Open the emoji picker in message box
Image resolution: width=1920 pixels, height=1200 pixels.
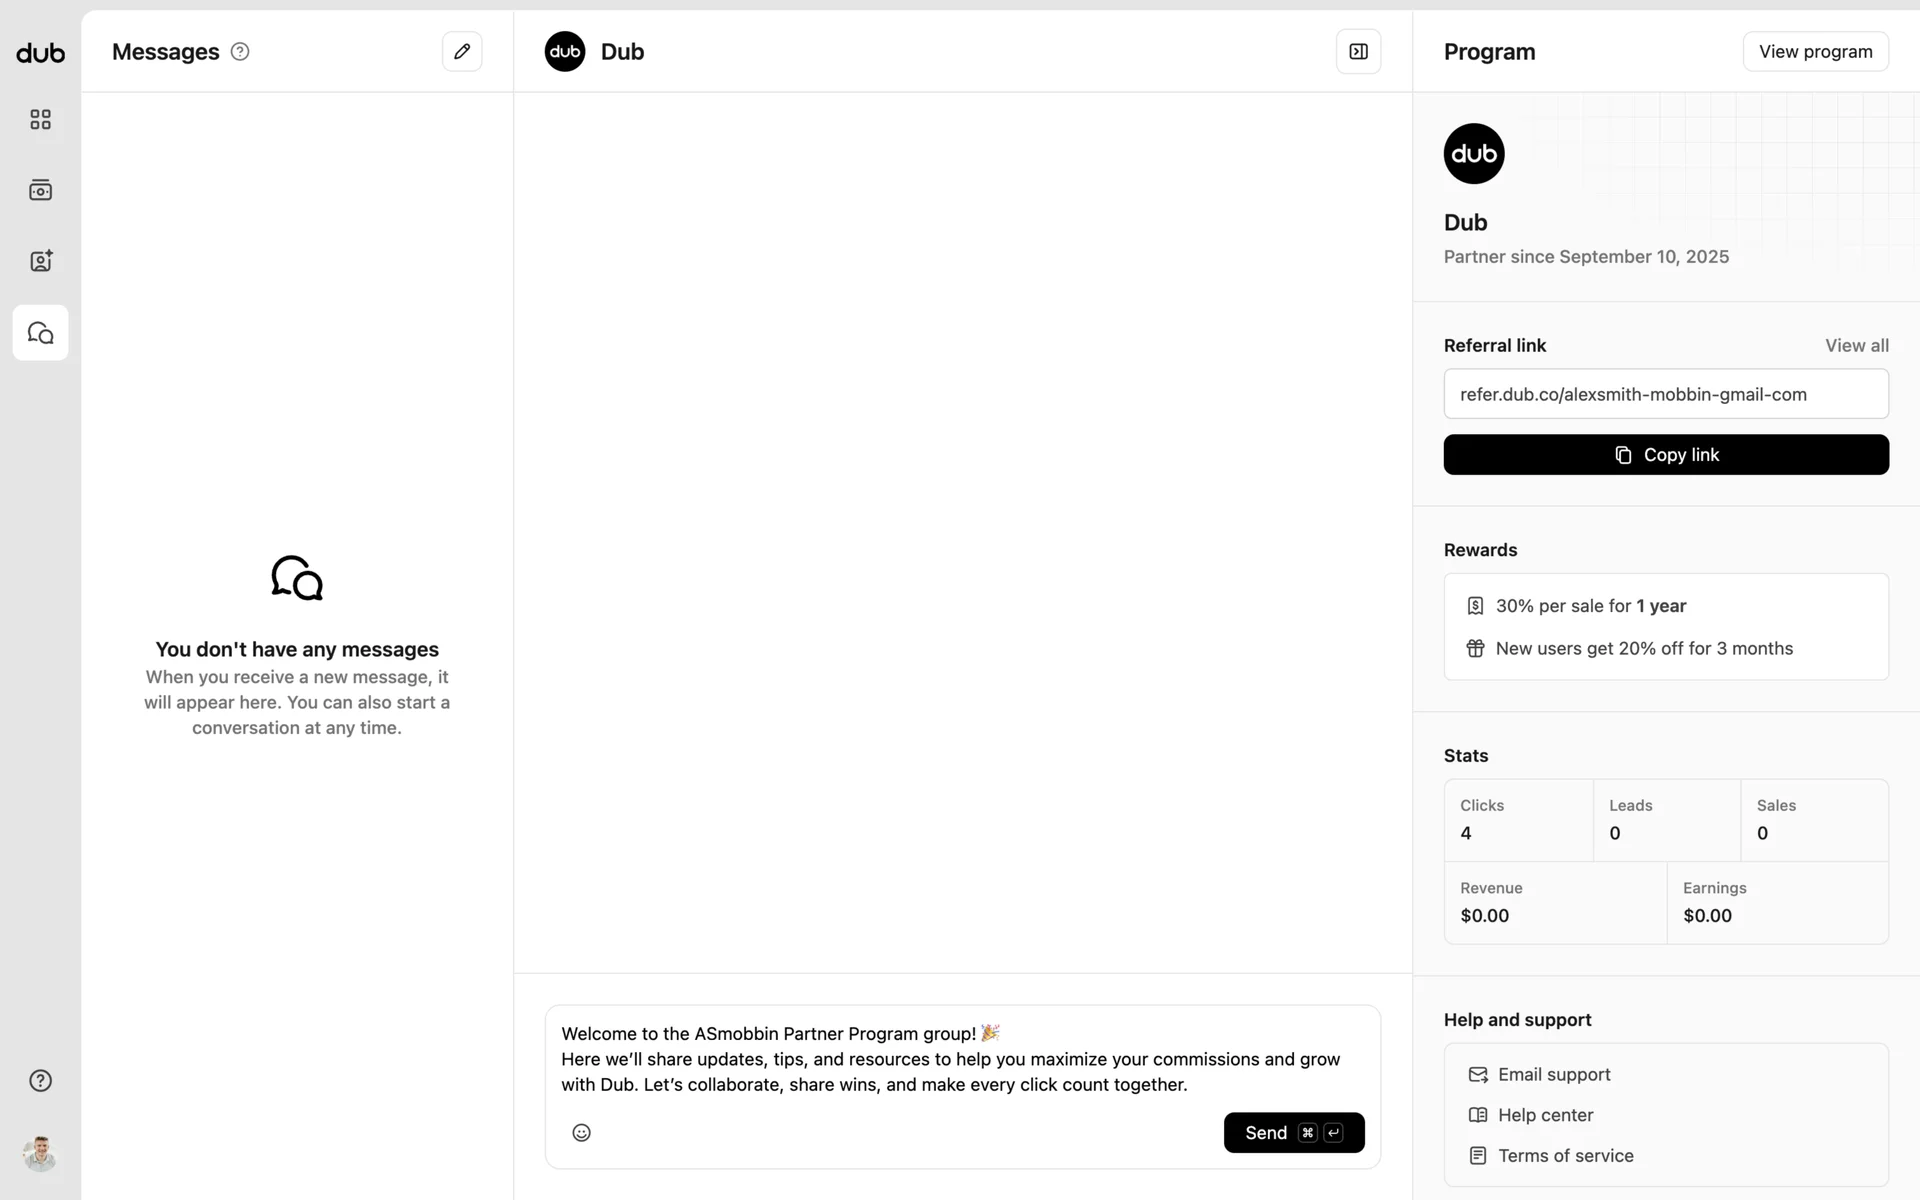581,1132
